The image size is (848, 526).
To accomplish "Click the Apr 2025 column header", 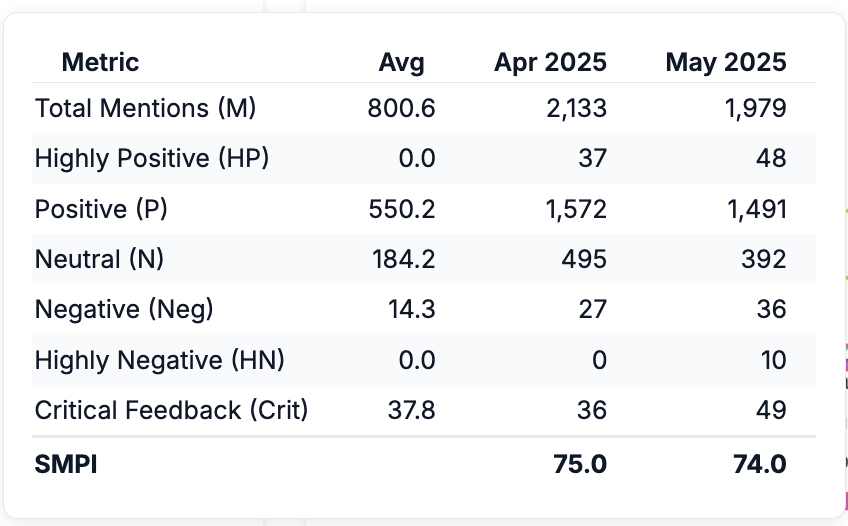I will pos(550,63).
